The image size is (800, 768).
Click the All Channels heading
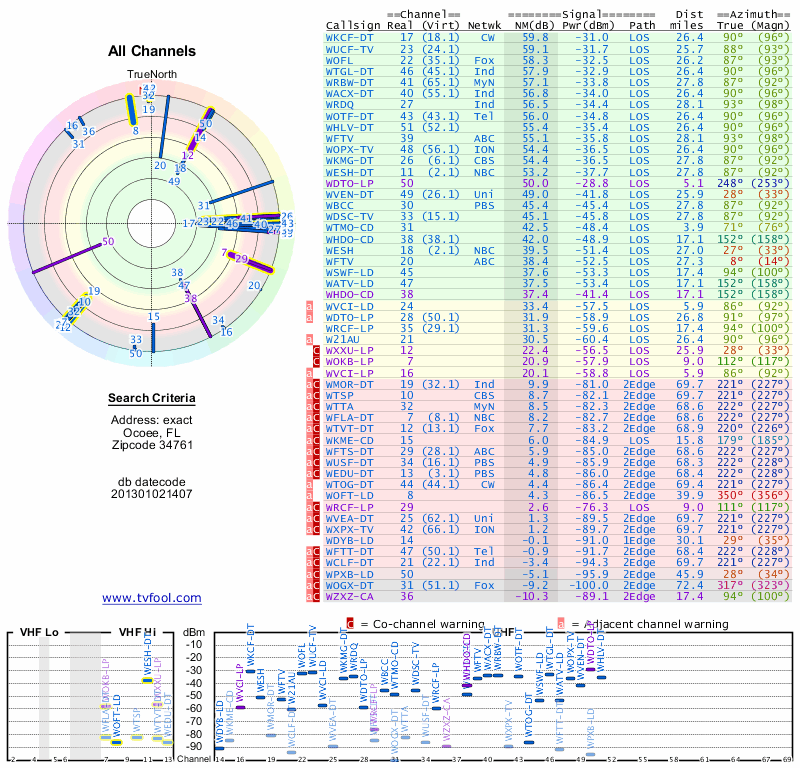click(x=152, y=51)
